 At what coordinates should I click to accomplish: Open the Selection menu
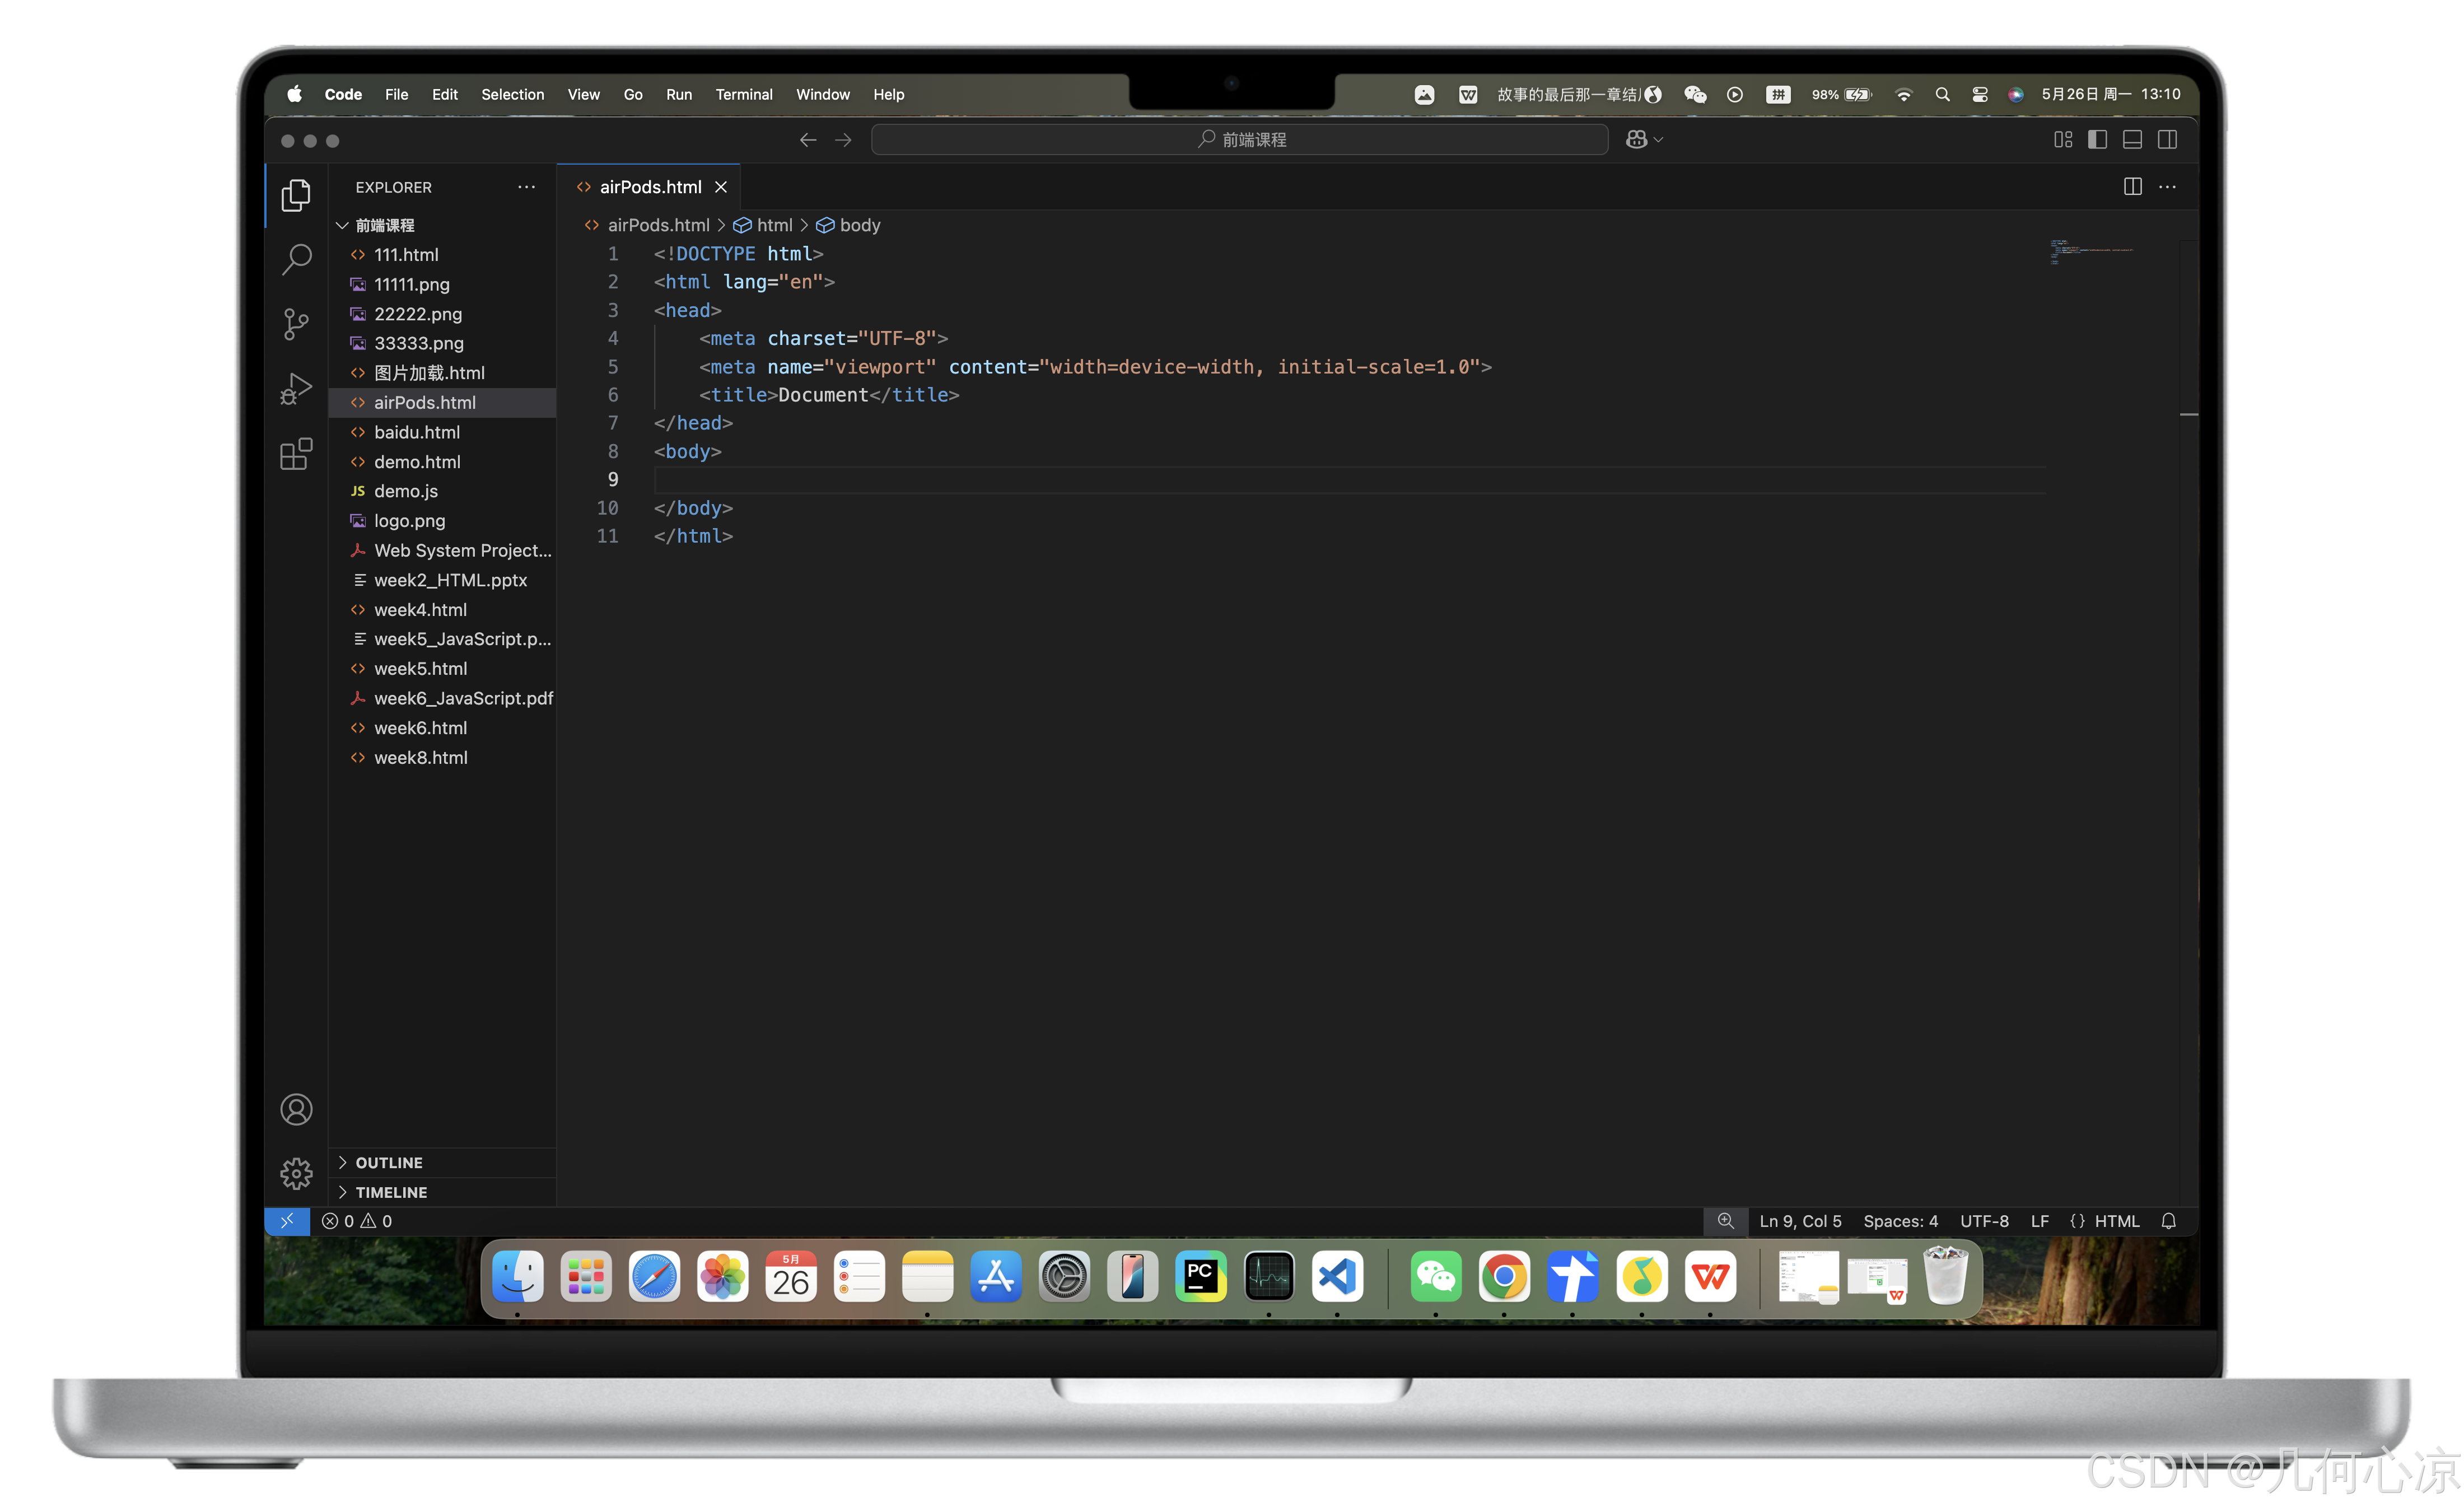point(513,94)
